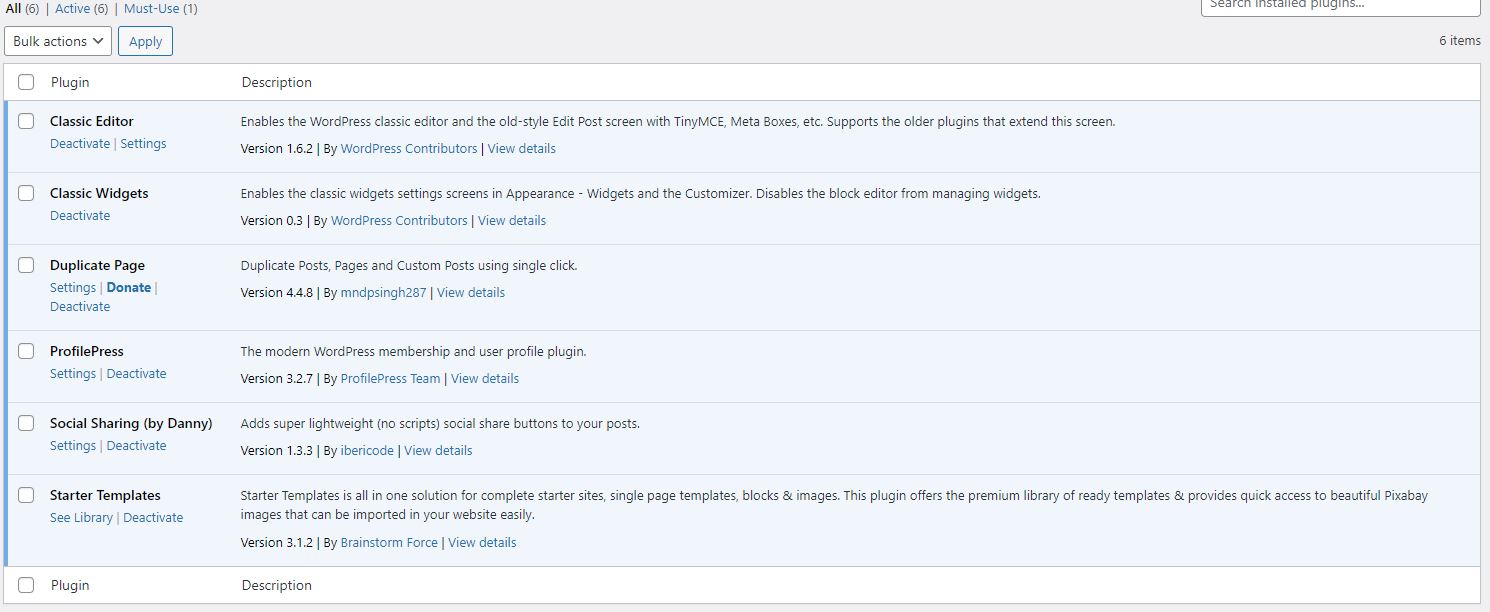
Task: Deactivate the Starter Templates plugin
Action: tap(153, 517)
